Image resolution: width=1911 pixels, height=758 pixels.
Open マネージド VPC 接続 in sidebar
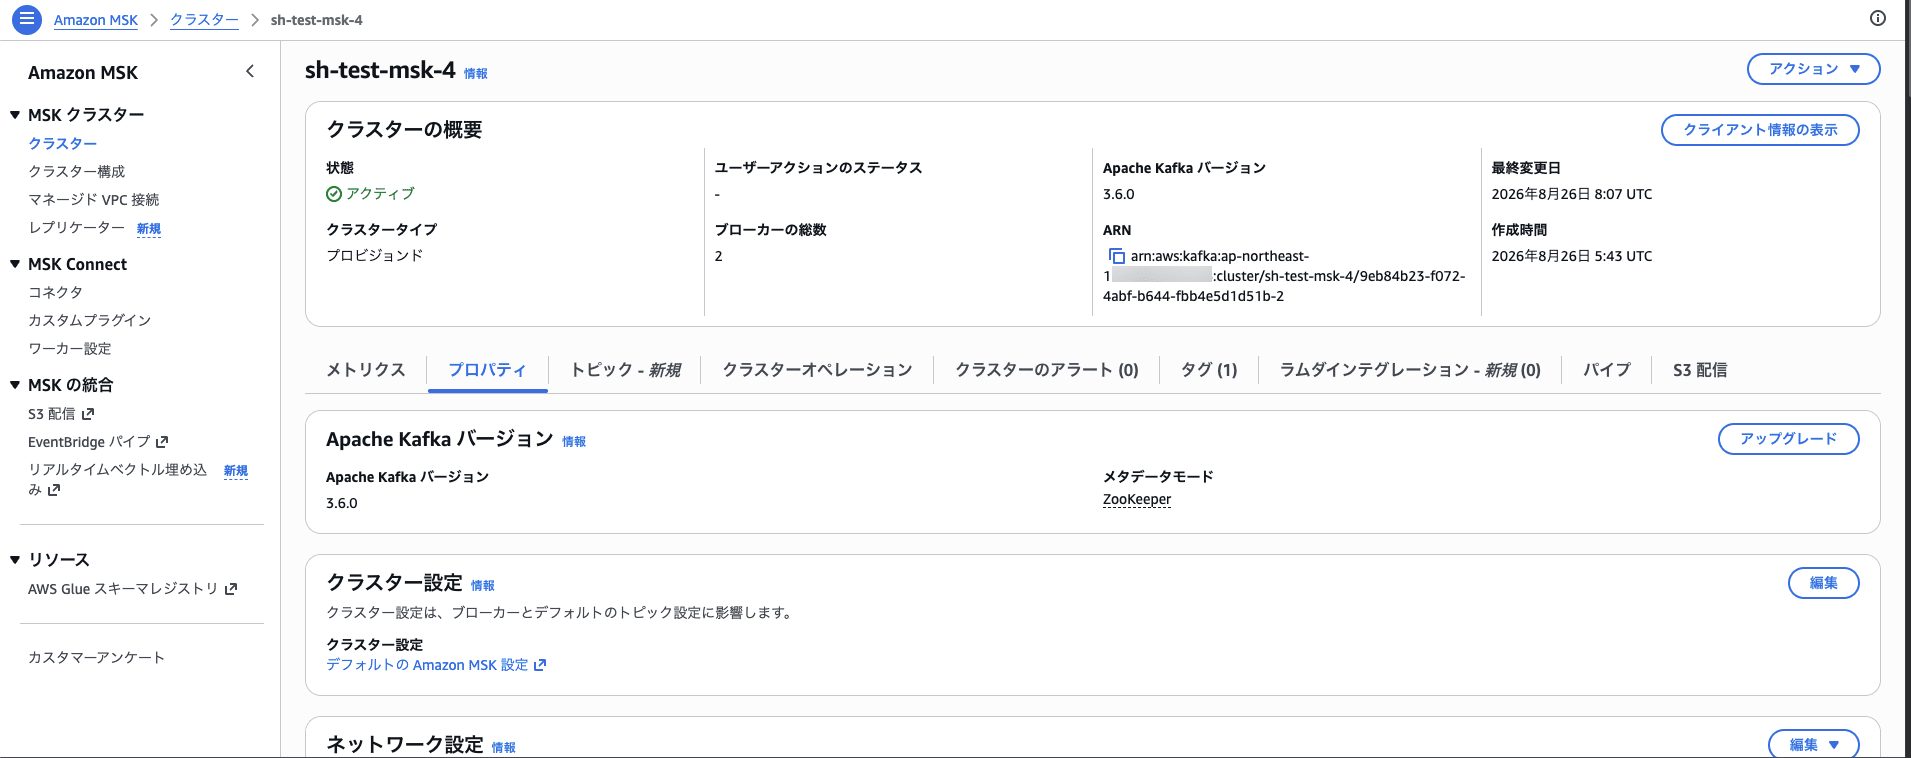coord(93,200)
